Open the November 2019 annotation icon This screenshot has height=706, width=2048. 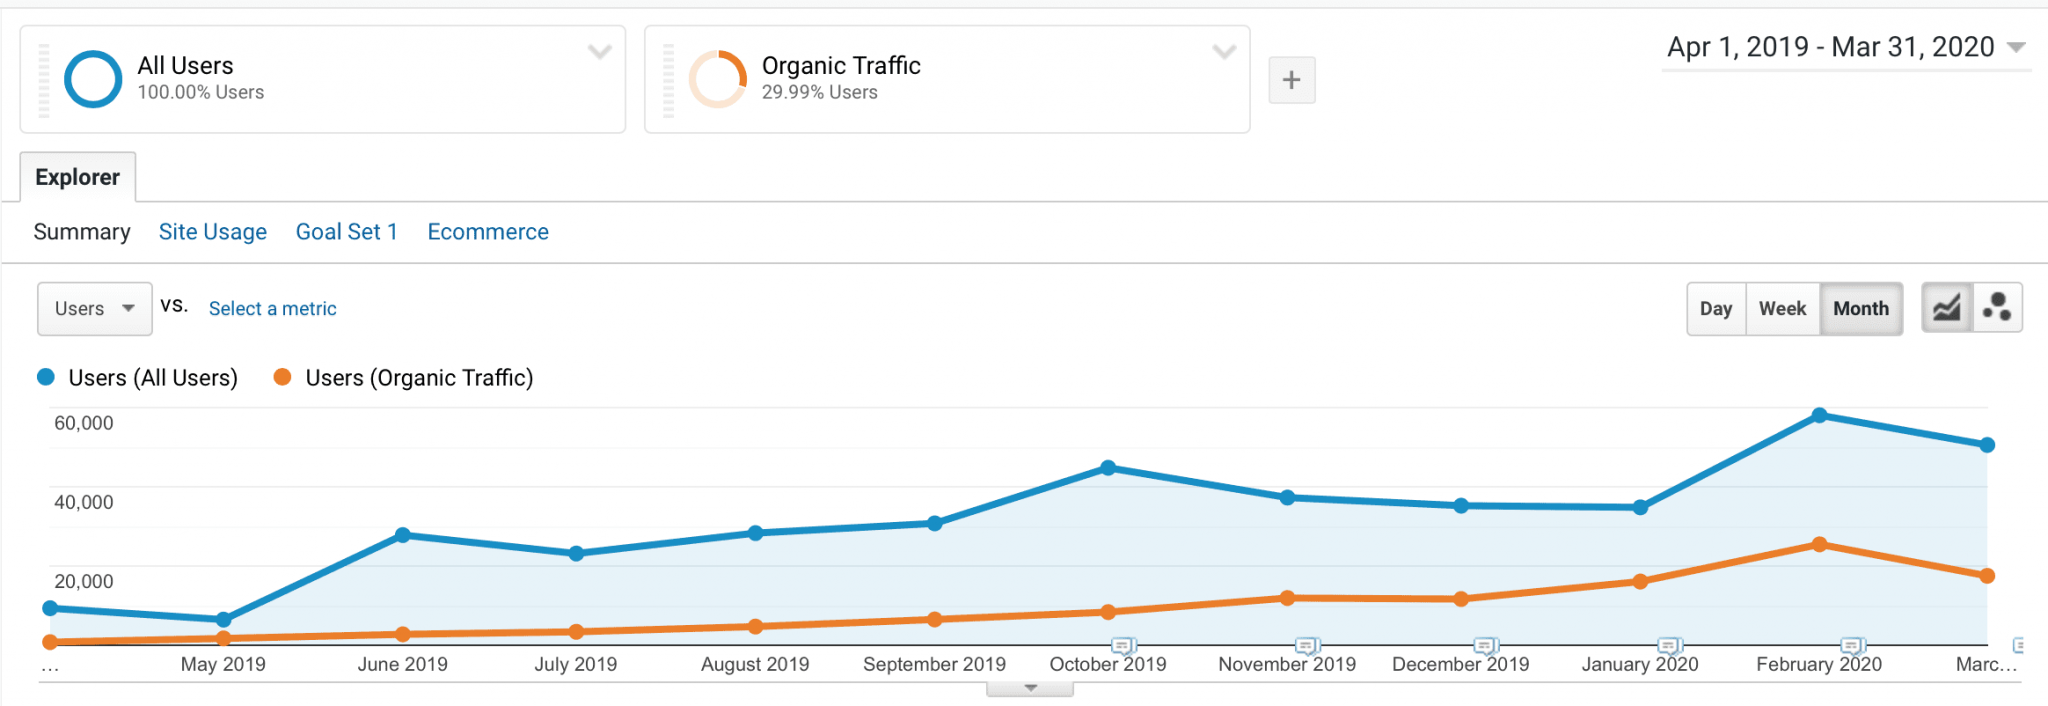pos(1307,646)
